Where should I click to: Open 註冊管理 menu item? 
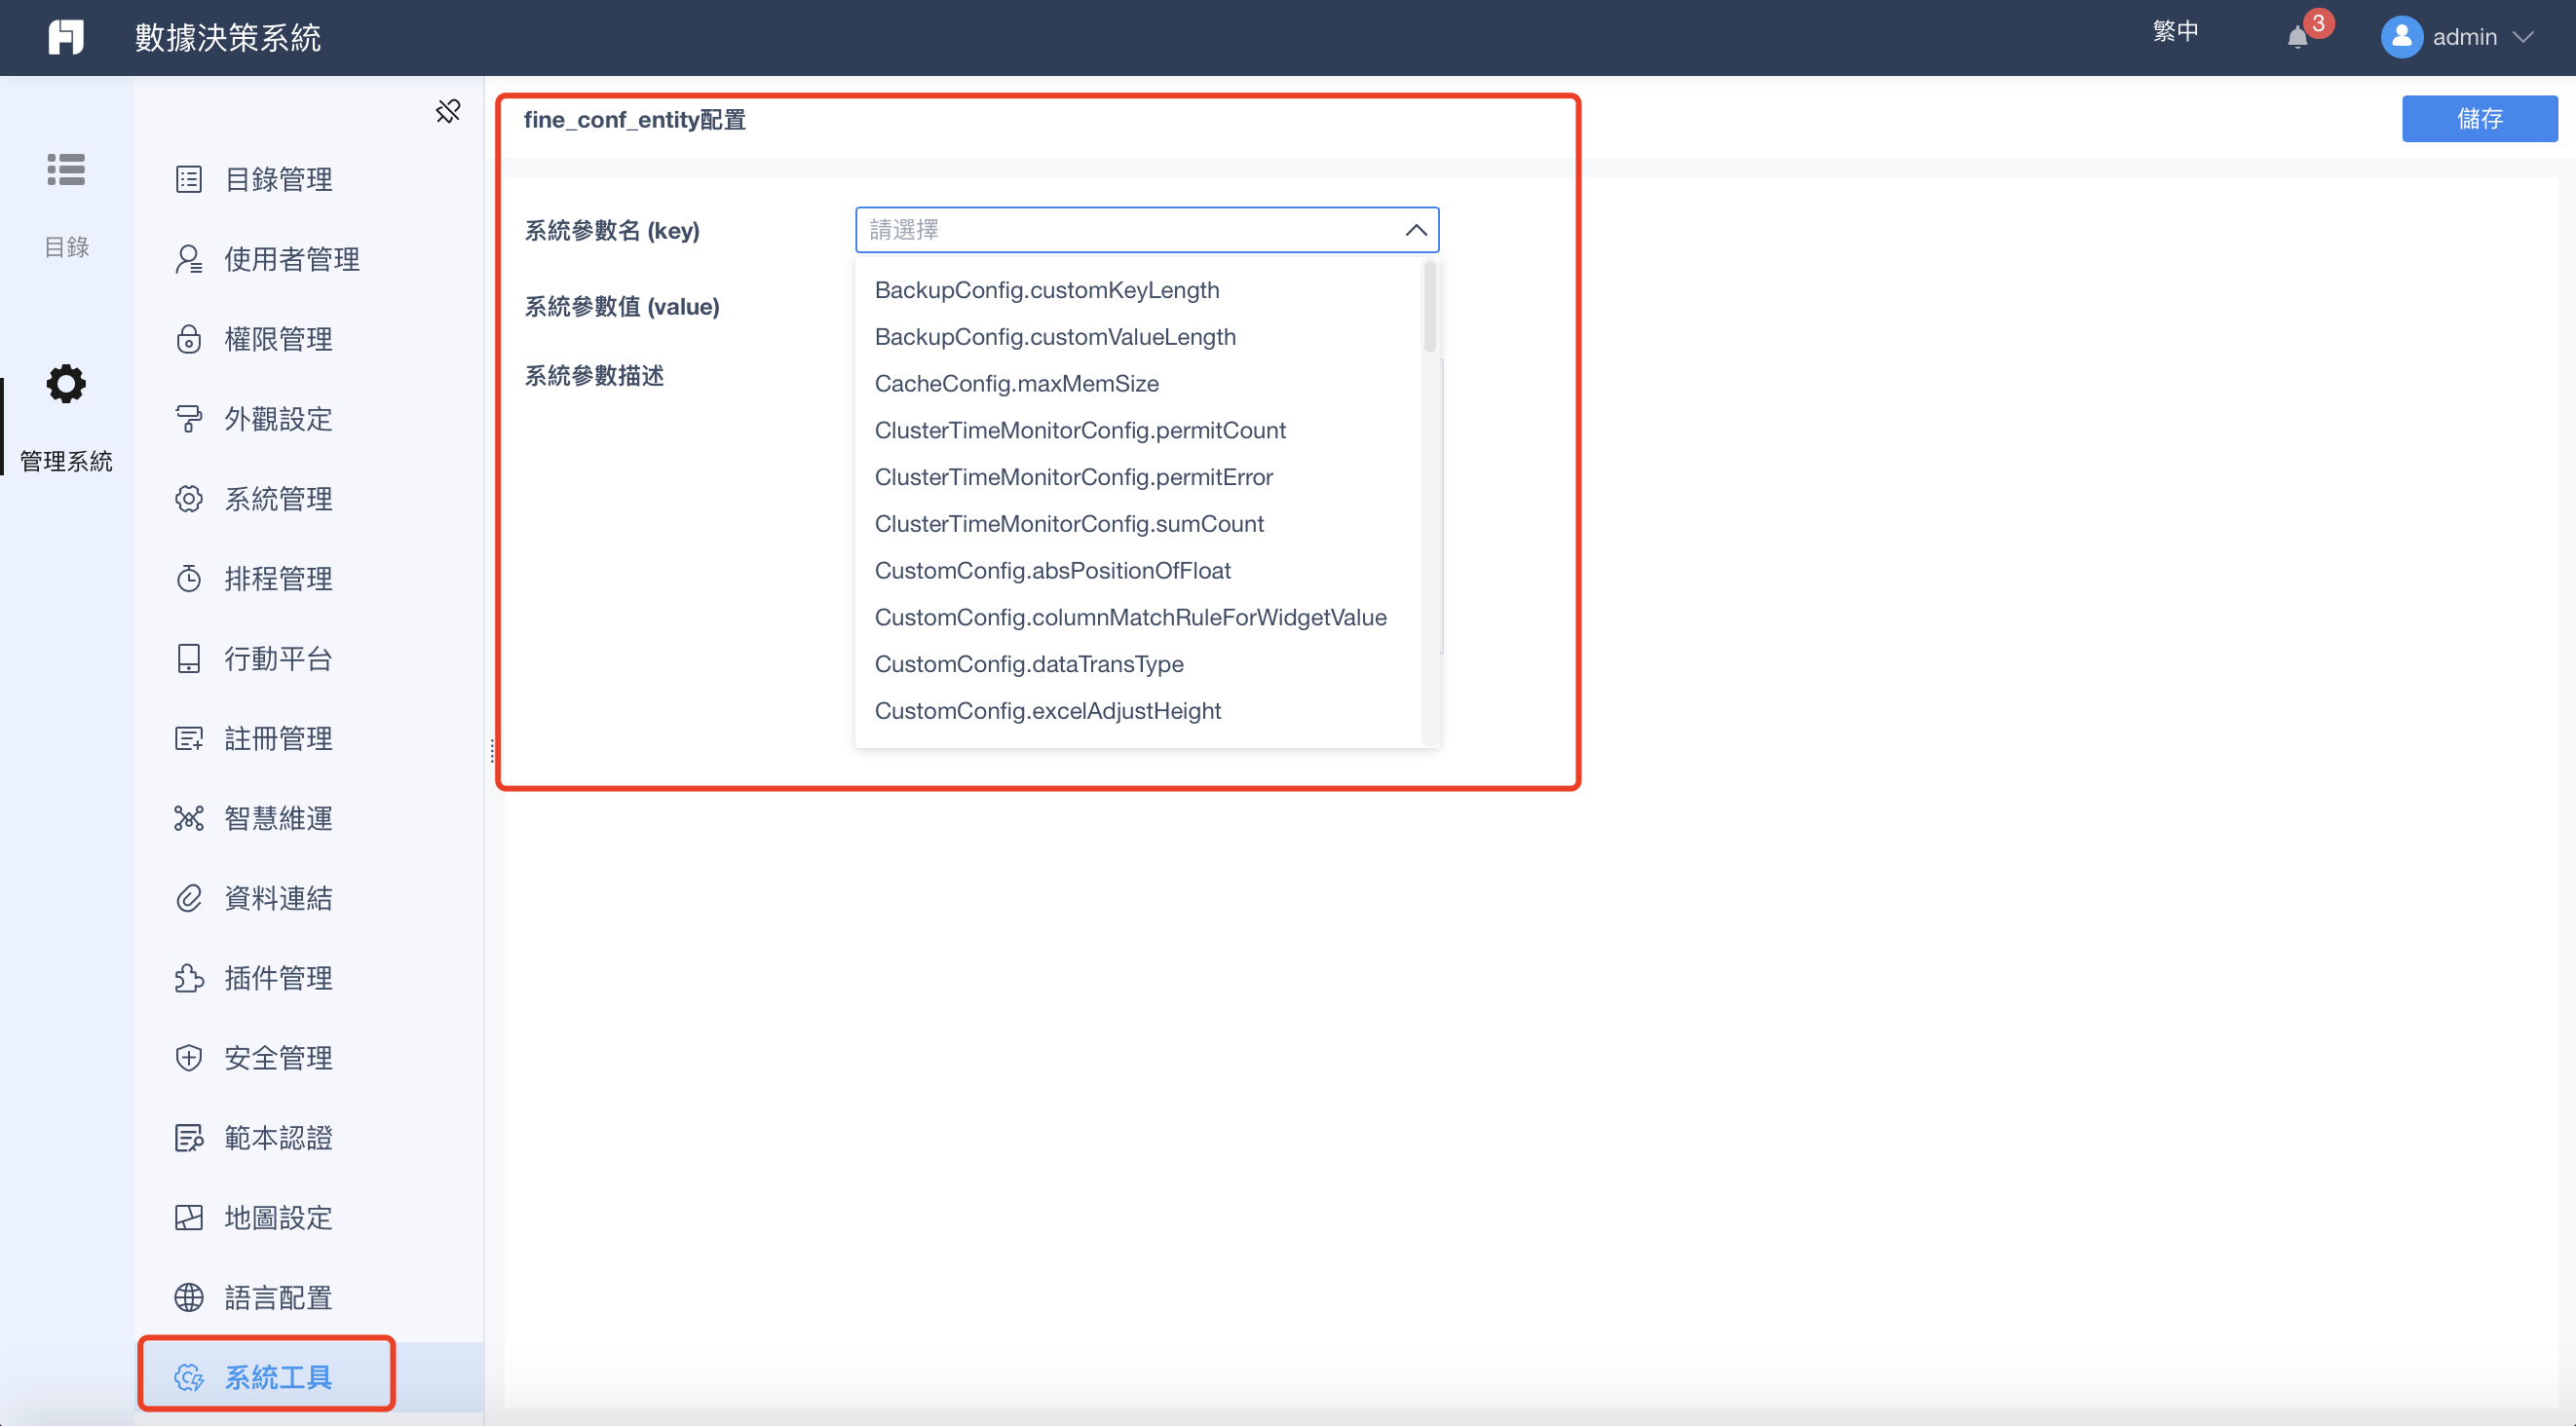pos(309,739)
